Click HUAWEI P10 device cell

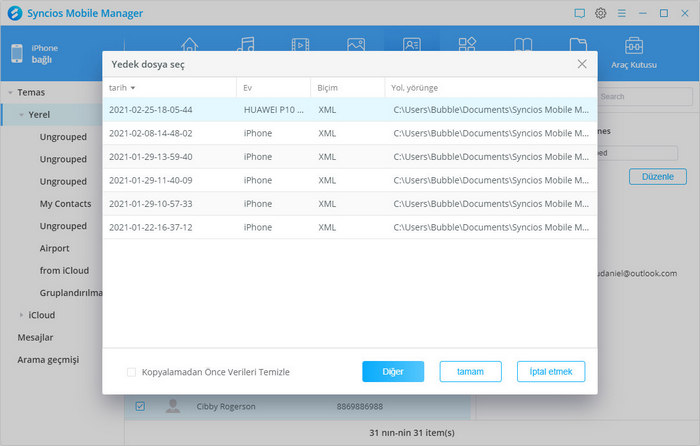click(x=274, y=110)
